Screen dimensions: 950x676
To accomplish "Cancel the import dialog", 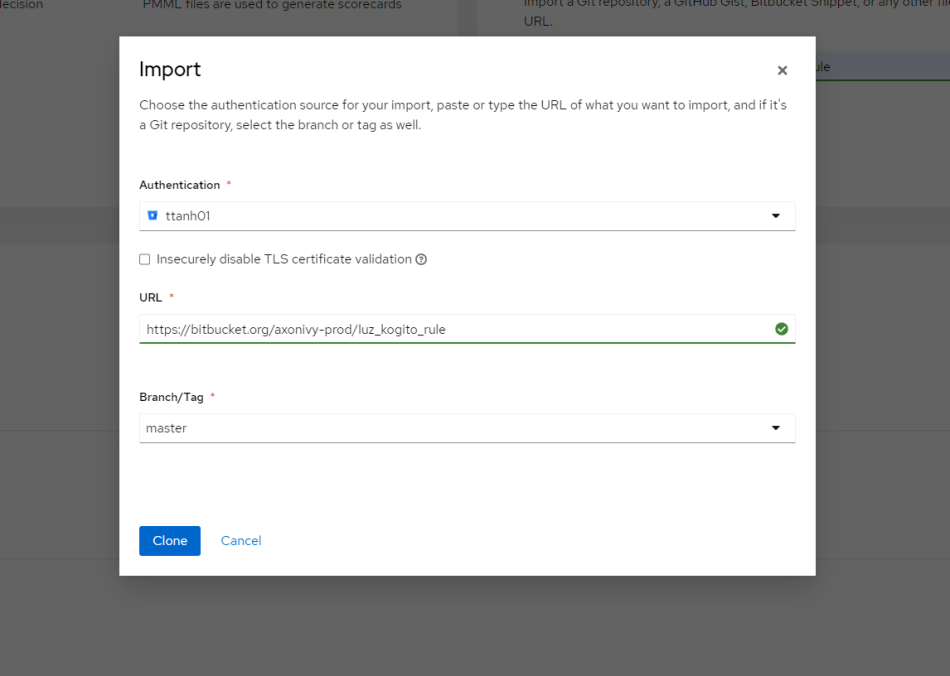I will coord(241,540).
